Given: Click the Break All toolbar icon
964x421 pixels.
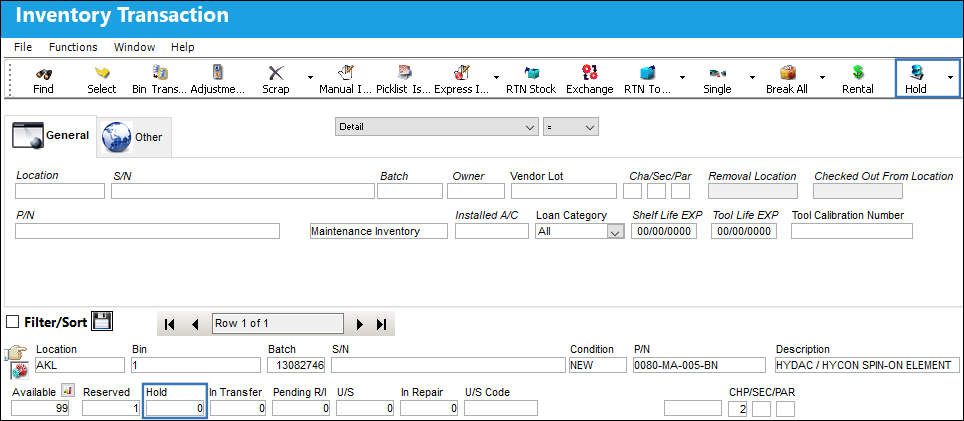Looking at the screenshot, I should [787, 73].
